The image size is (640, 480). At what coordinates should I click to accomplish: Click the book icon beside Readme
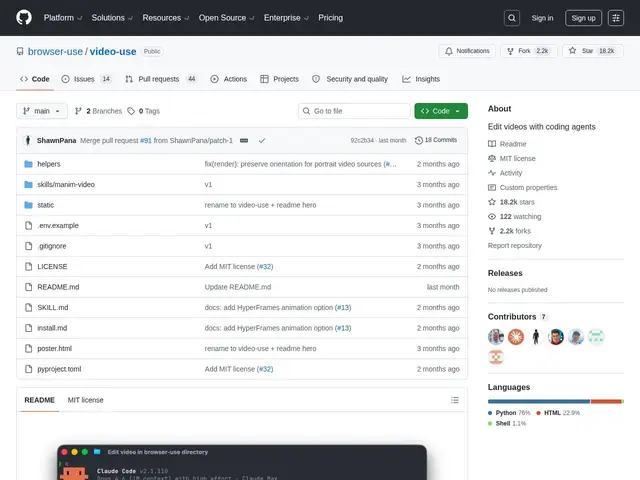click(x=492, y=144)
